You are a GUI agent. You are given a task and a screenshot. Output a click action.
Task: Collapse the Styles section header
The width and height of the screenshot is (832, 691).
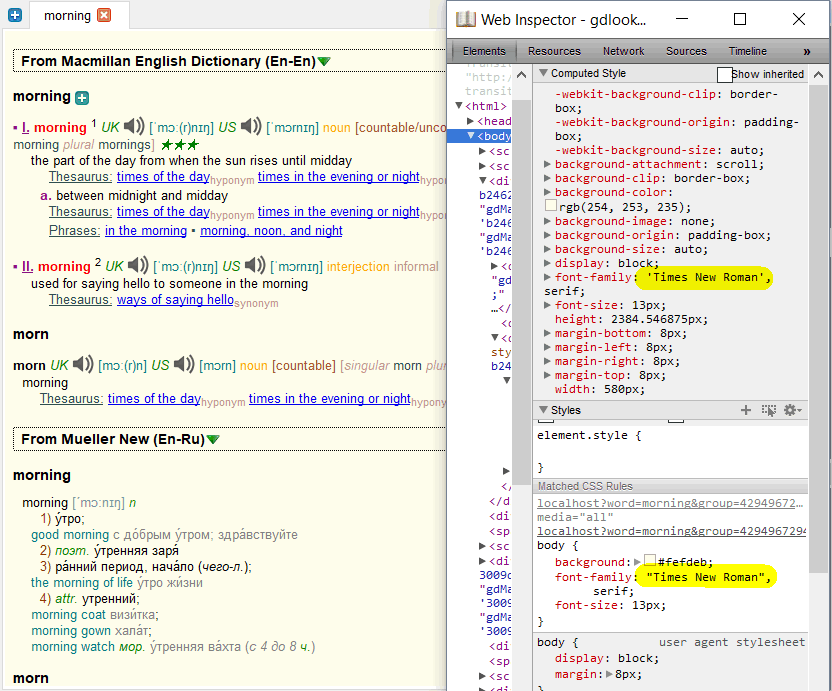tap(543, 410)
